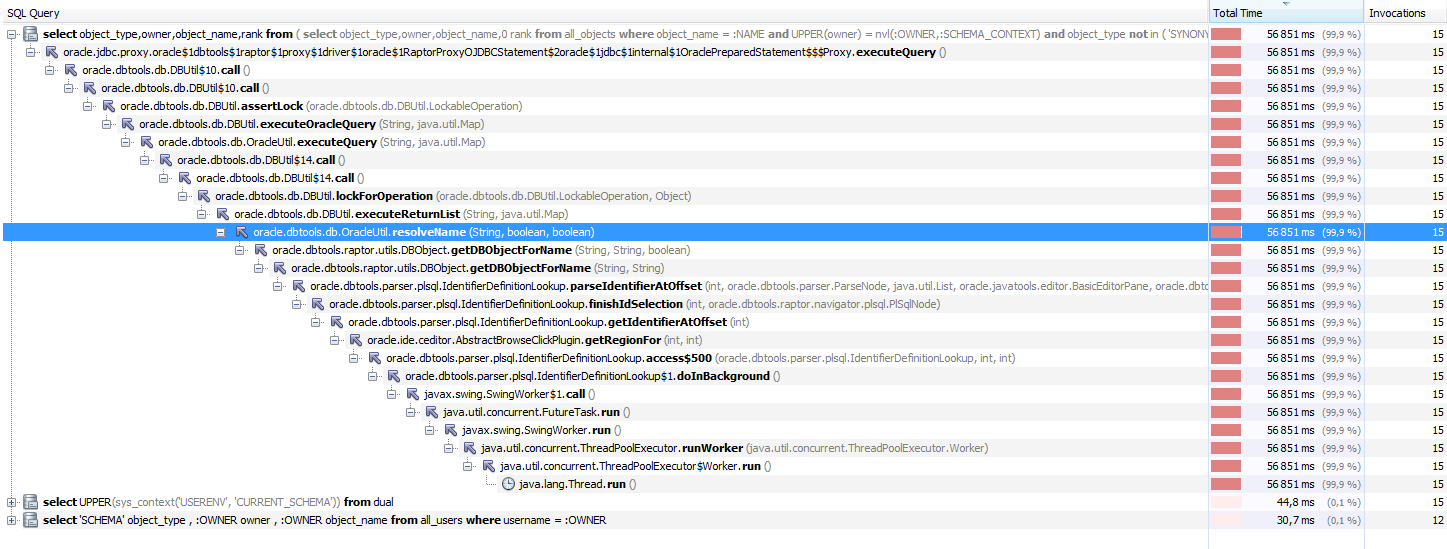Expand the select UPPER(sys_context query node
The height and width of the screenshot is (549, 1447).
point(12,502)
